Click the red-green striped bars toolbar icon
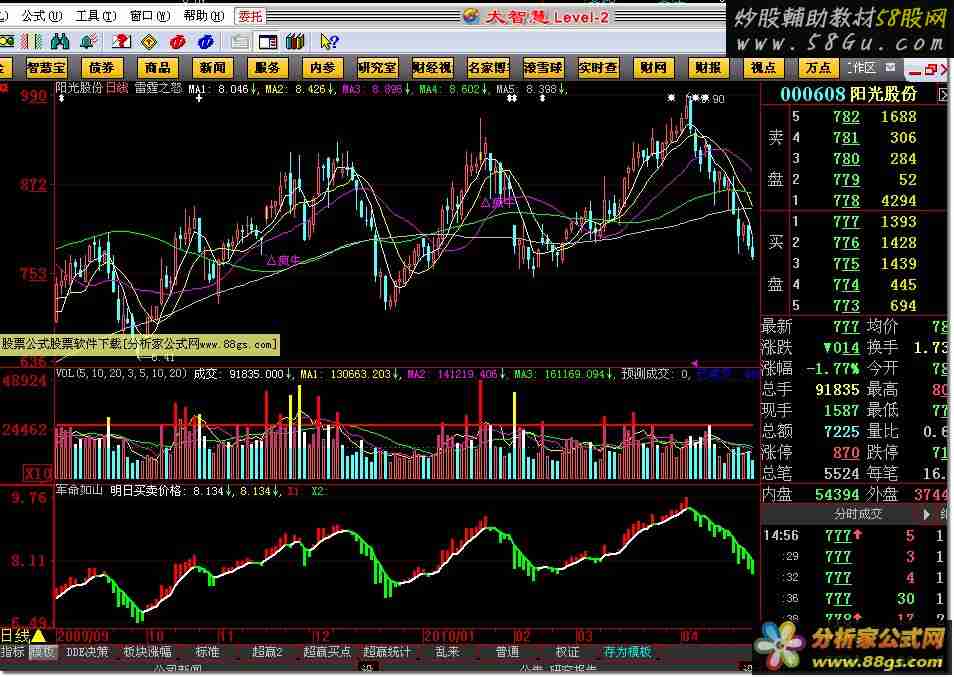This screenshot has width=954, height=677. [32, 41]
